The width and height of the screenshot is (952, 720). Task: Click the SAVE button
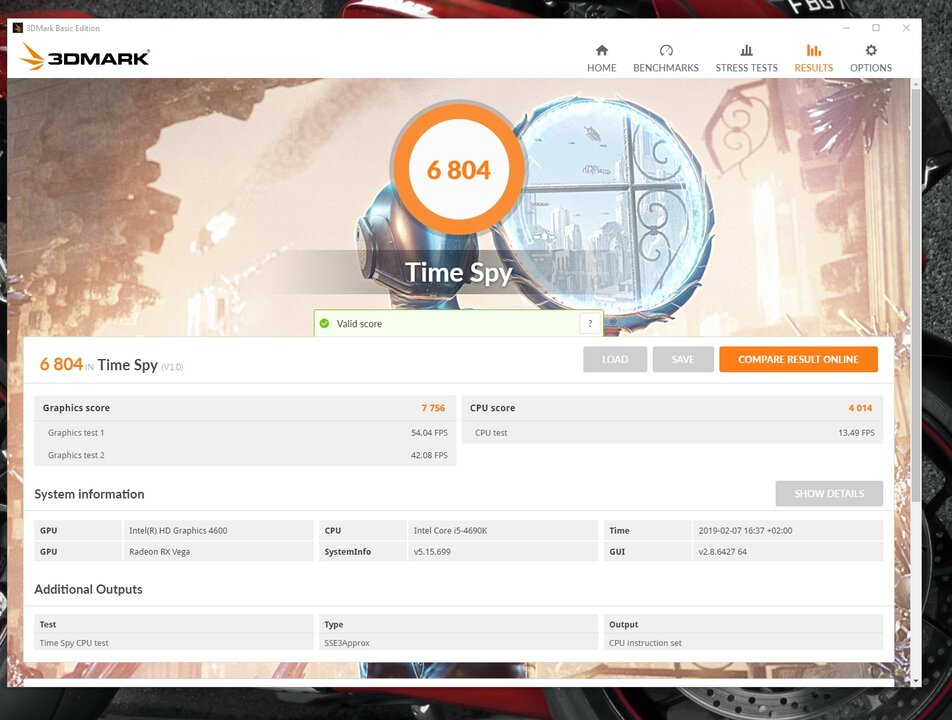click(683, 359)
